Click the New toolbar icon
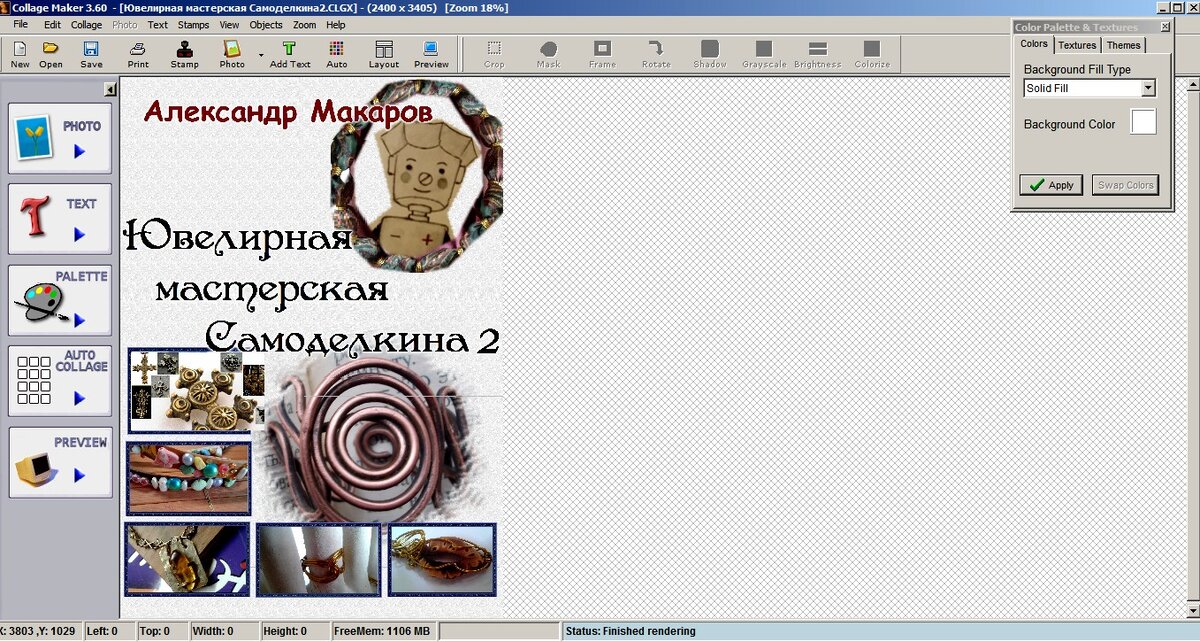1200x642 pixels. coord(20,54)
